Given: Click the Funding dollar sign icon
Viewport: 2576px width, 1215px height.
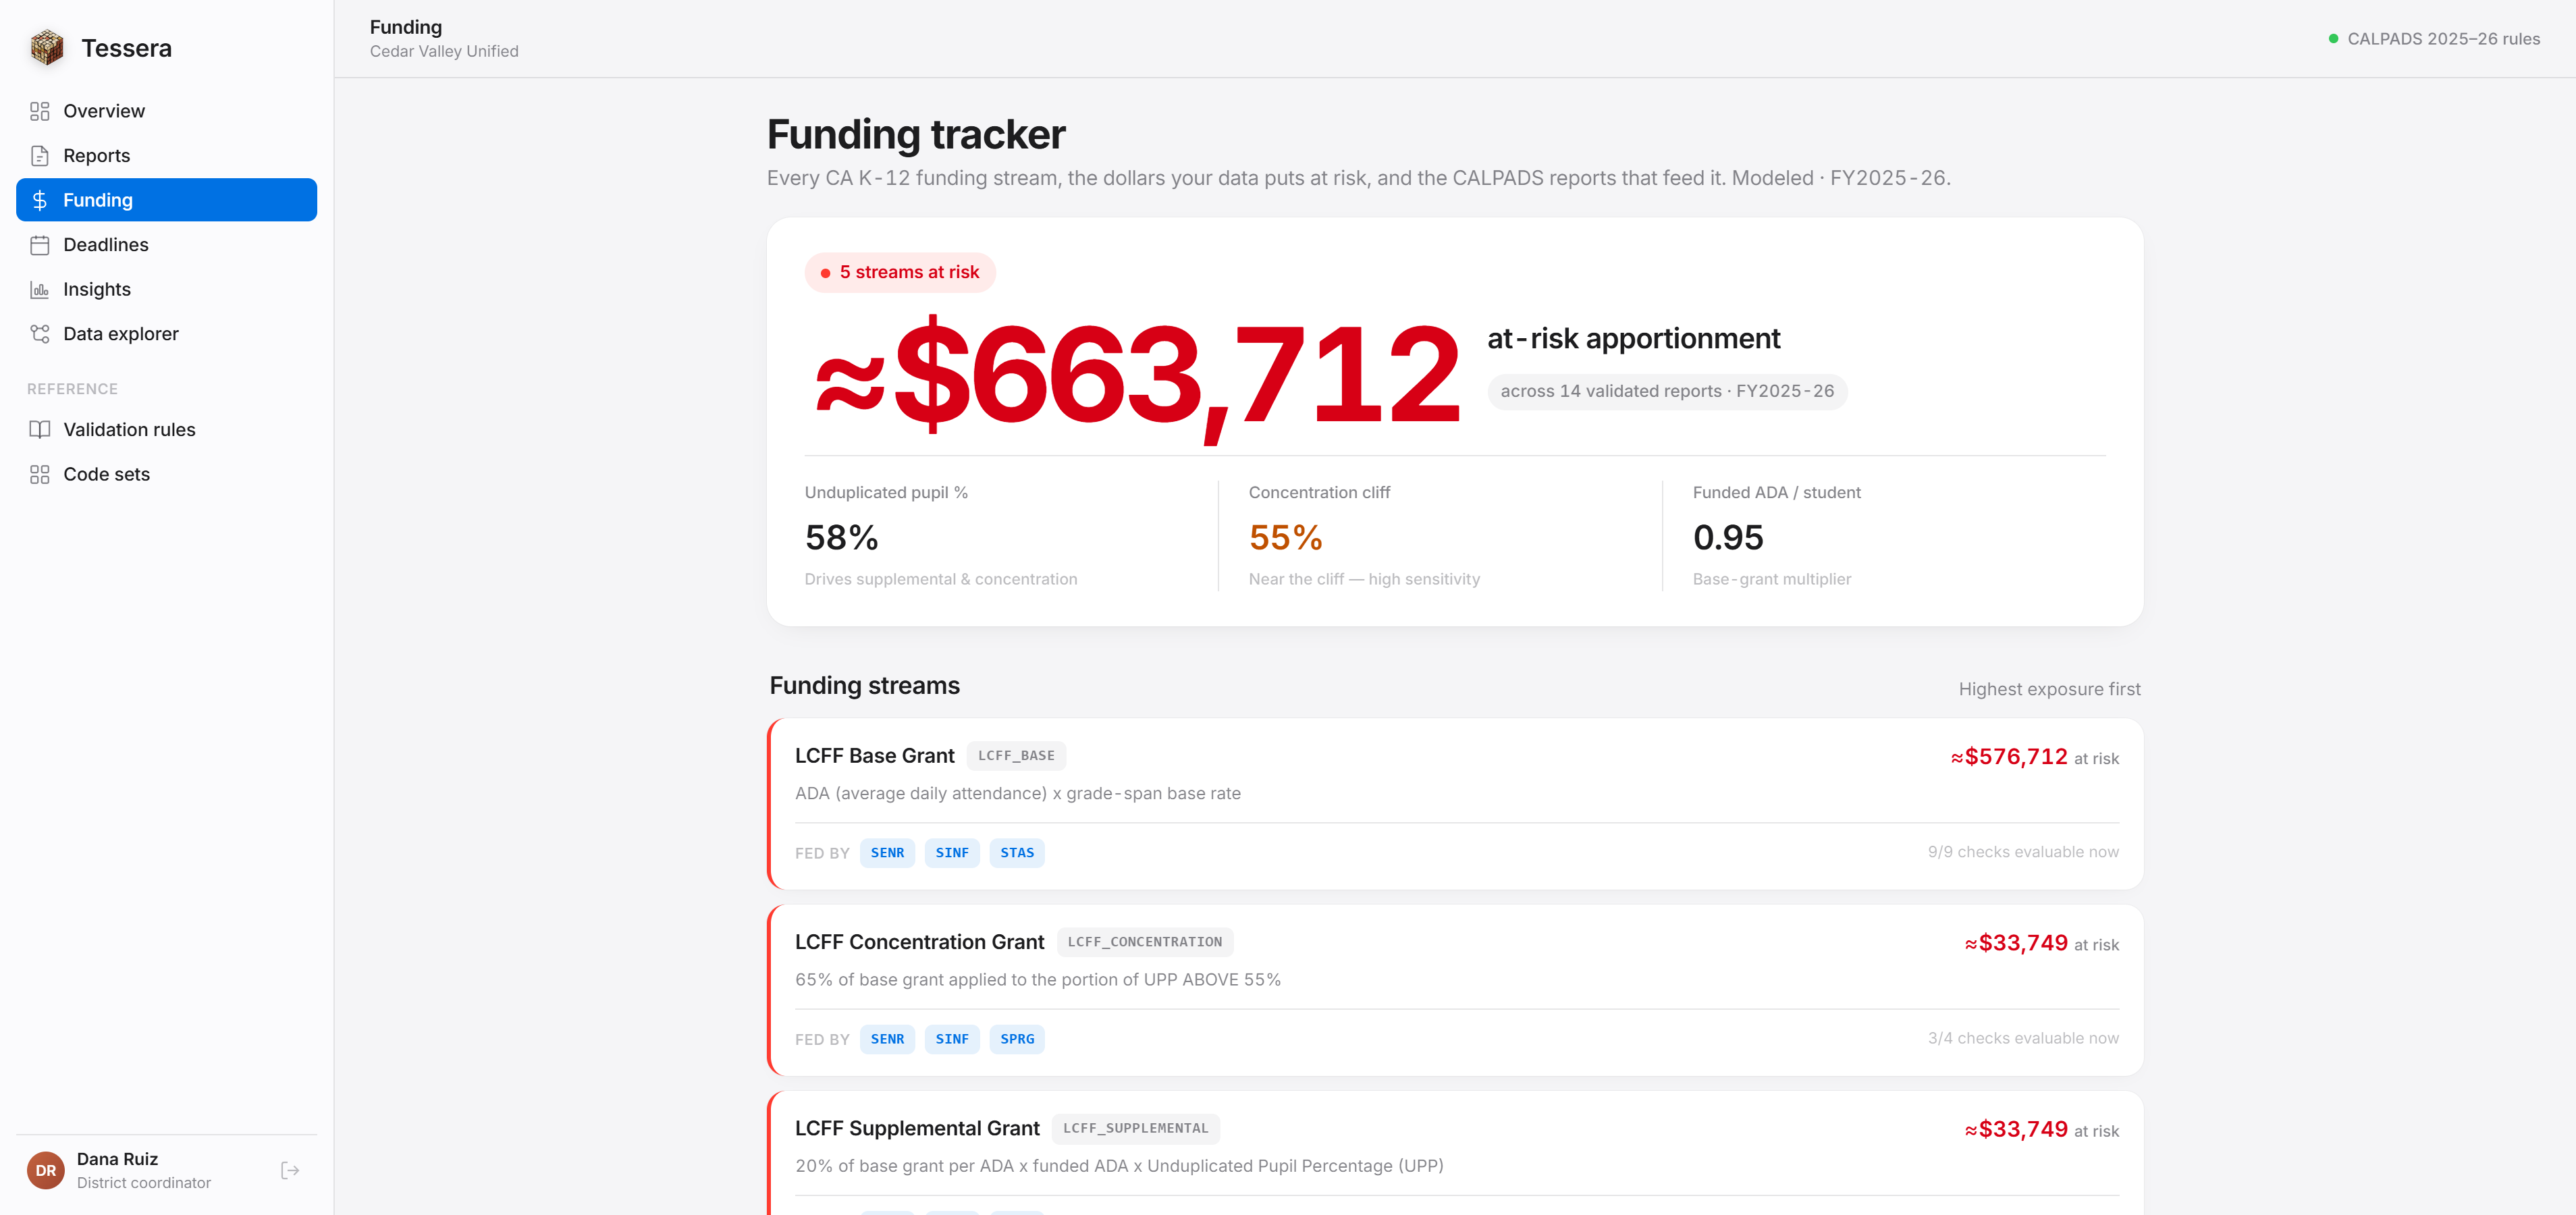Looking at the screenshot, I should click(x=40, y=200).
